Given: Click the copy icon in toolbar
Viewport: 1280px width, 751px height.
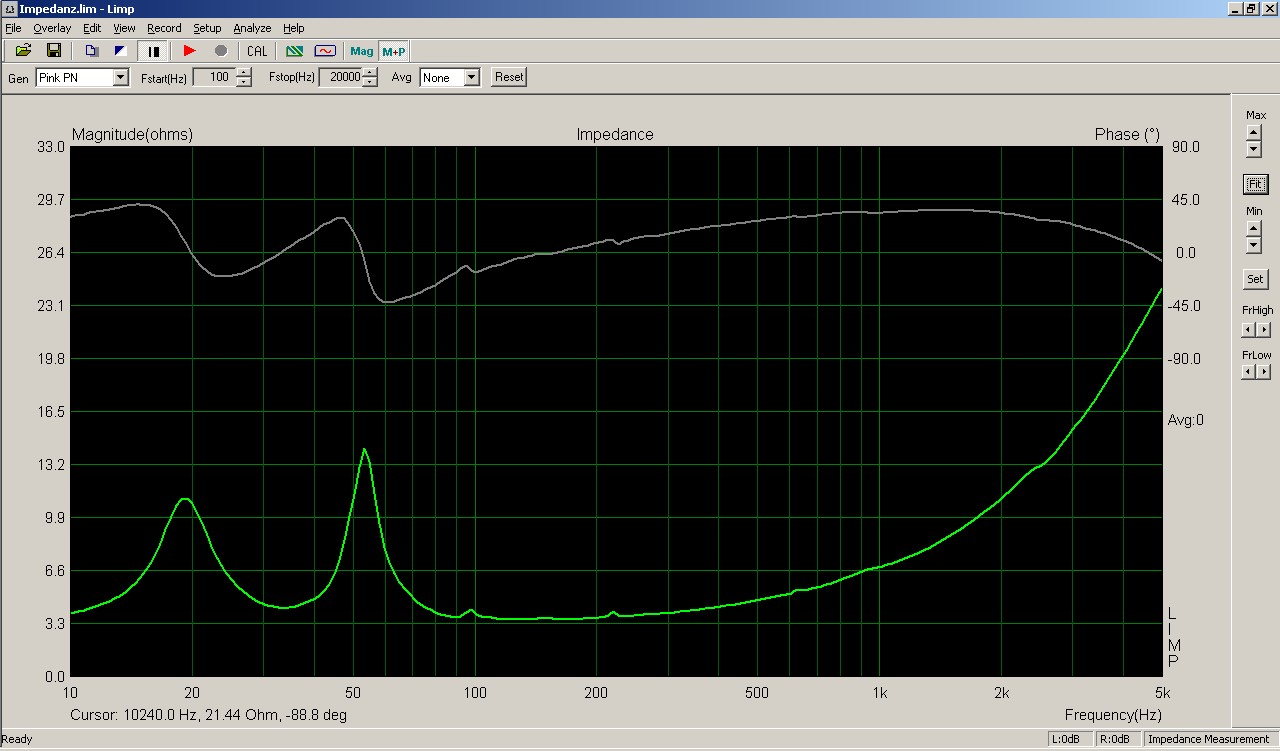Looking at the screenshot, I should 92,51.
